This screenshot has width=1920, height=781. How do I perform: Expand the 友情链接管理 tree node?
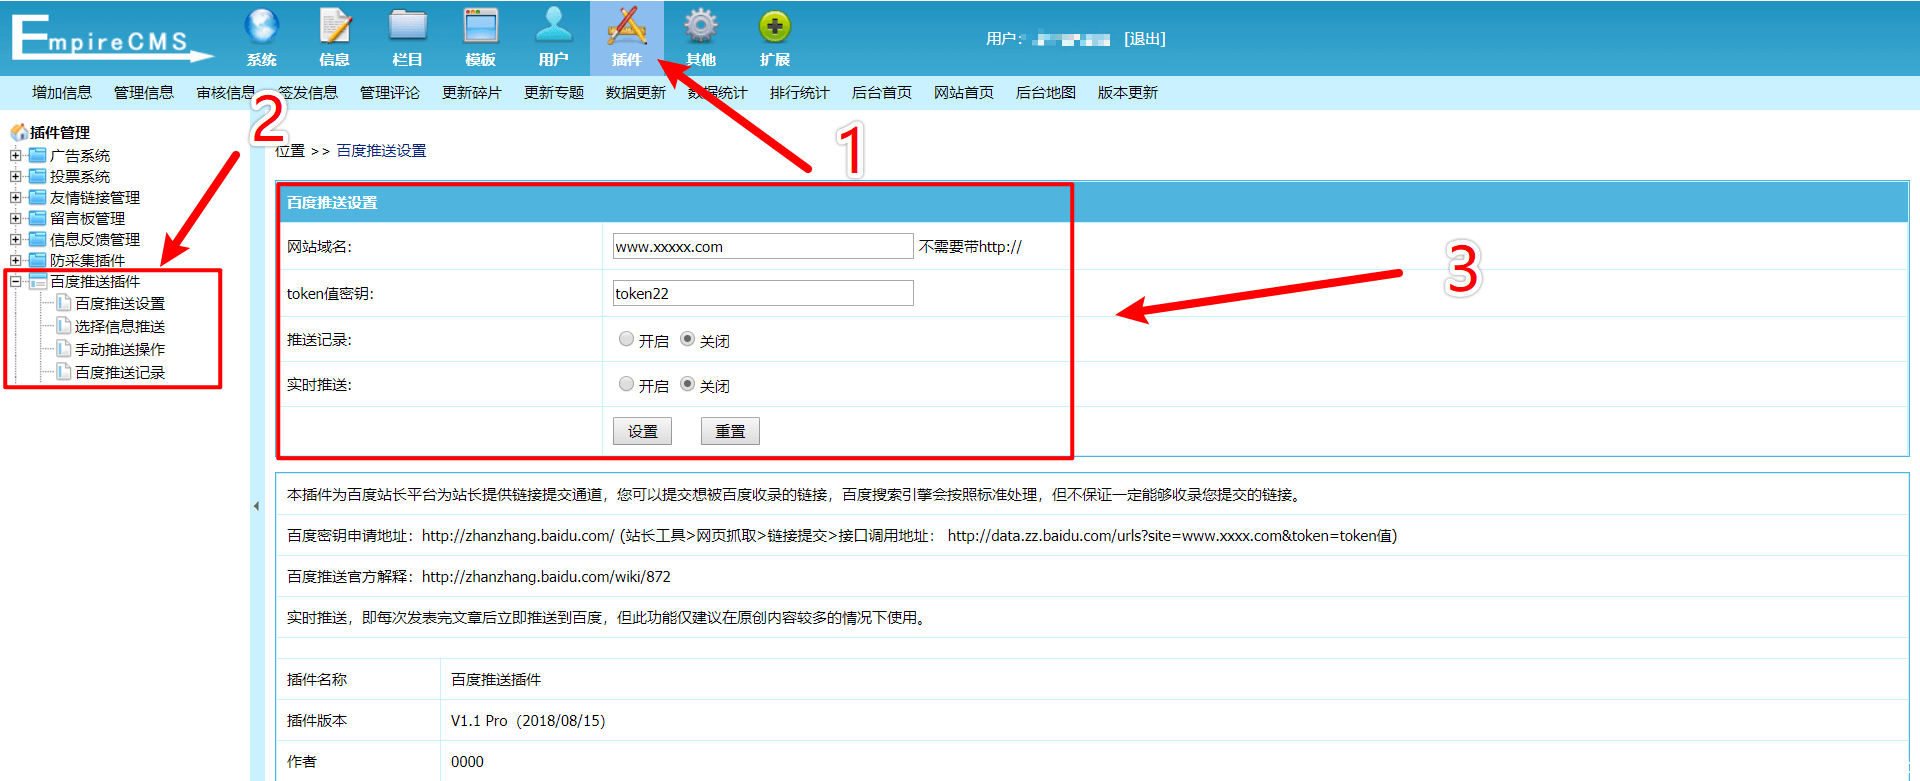15,197
